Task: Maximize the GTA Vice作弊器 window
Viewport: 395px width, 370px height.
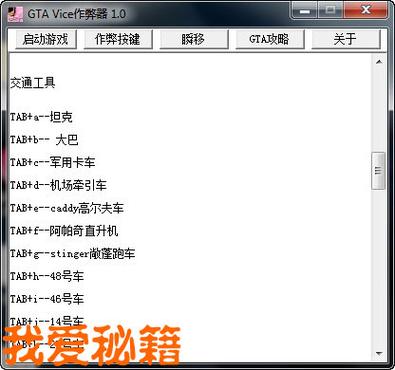Action: click(x=330, y=11)
